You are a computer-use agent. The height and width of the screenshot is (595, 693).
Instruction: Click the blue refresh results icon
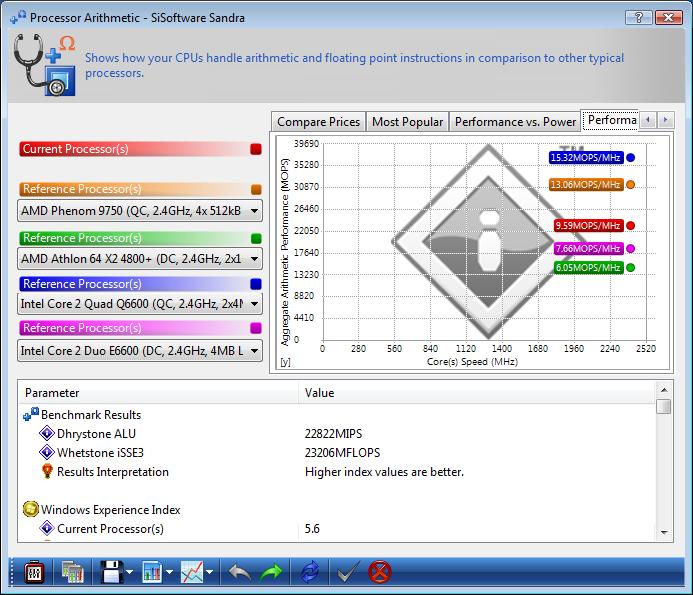point(310,572)
